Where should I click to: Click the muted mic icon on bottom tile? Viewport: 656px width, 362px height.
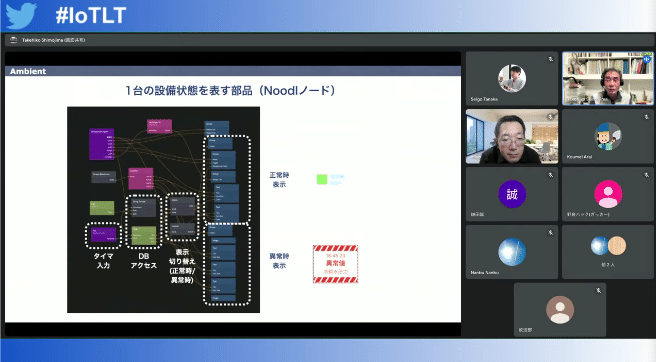coord(599,290)
